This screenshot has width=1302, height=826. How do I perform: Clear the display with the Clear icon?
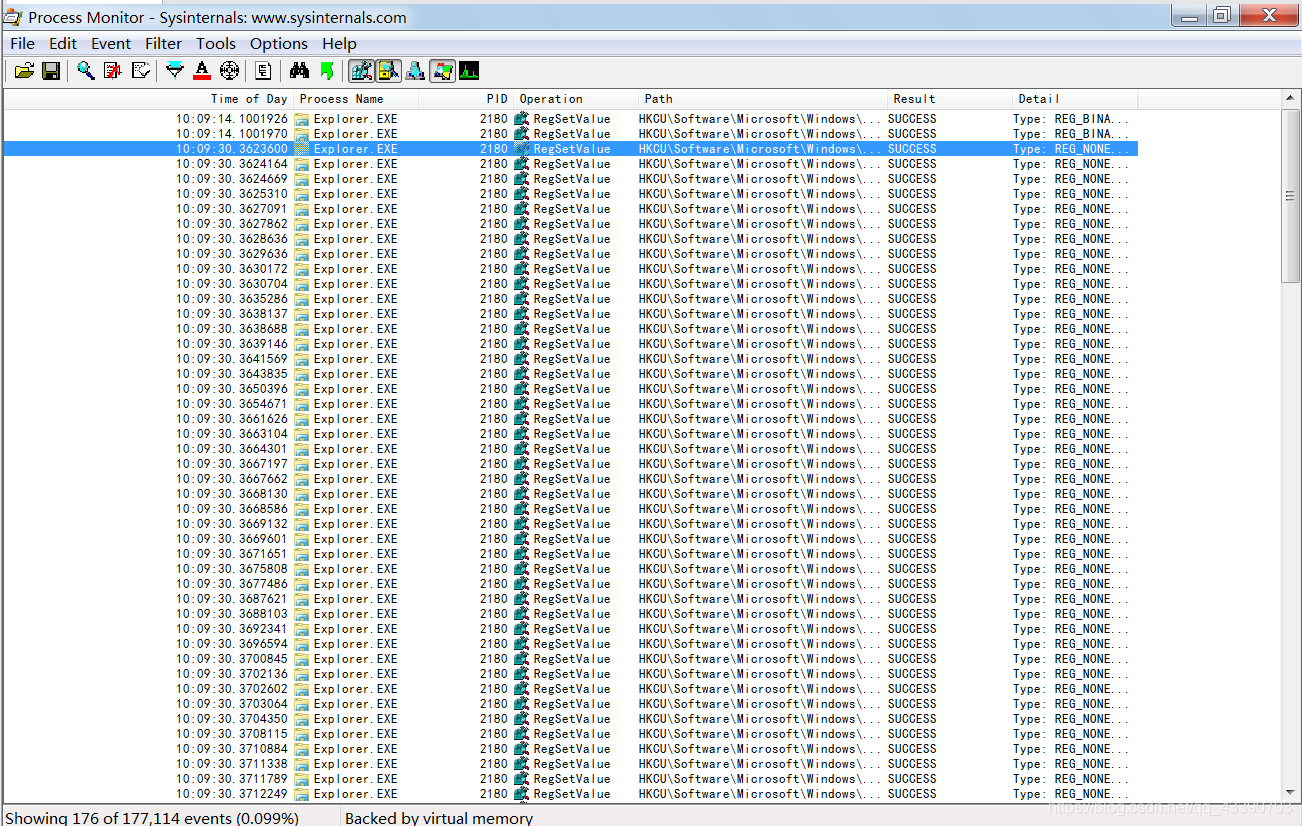click(x=140, y=70)
